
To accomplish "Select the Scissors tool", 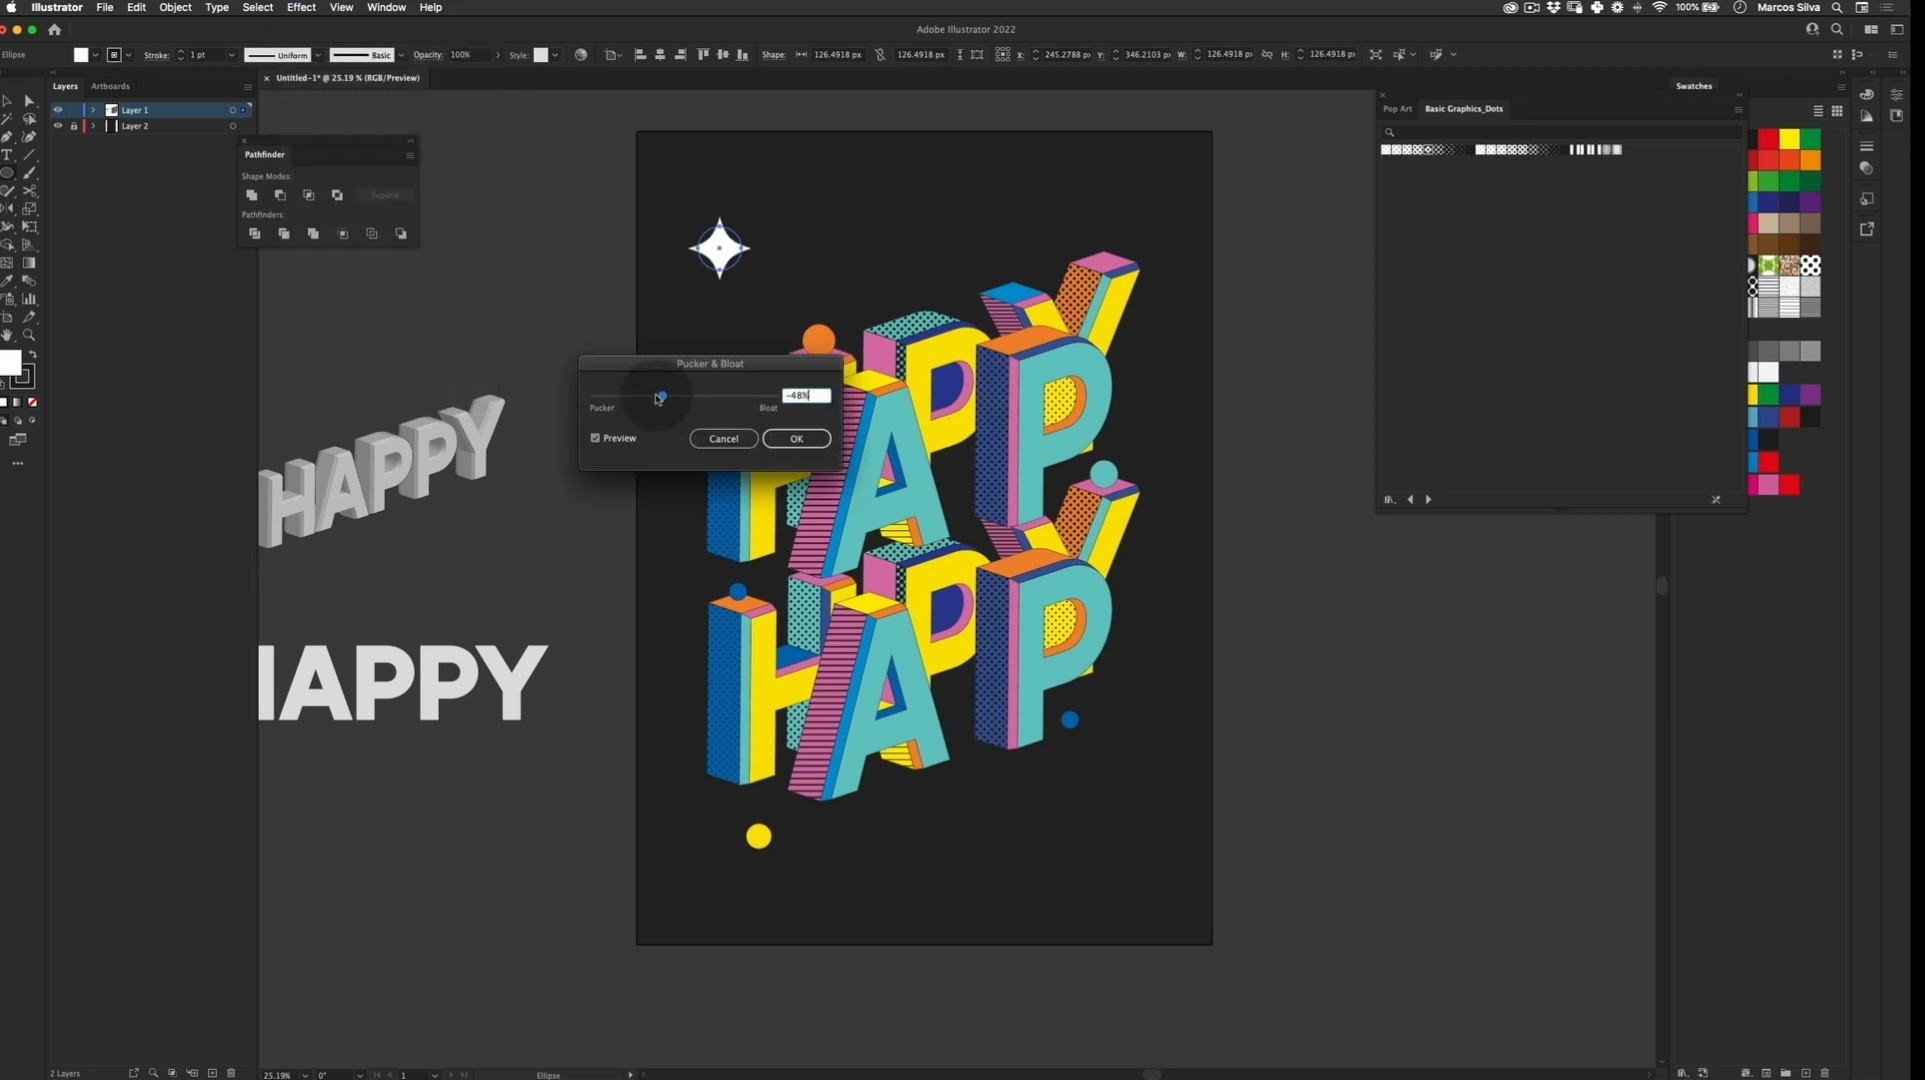I will (x=29, y=191).
